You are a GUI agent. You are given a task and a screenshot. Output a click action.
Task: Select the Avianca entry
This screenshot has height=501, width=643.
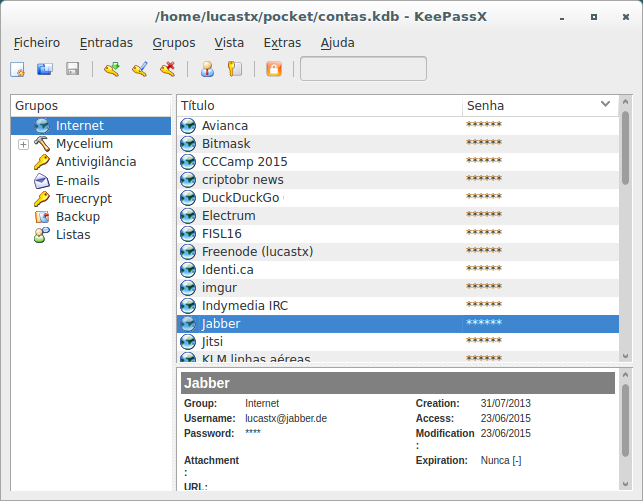398,125
